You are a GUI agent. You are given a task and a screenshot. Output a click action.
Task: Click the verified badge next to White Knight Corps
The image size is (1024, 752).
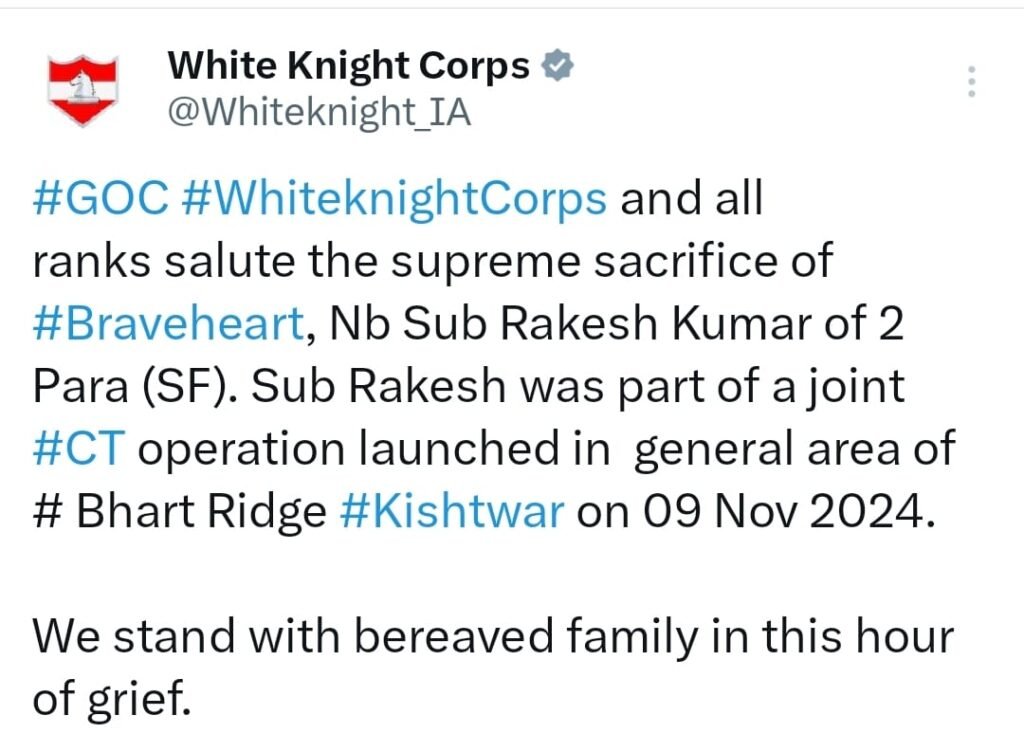(x=556, y=67)
